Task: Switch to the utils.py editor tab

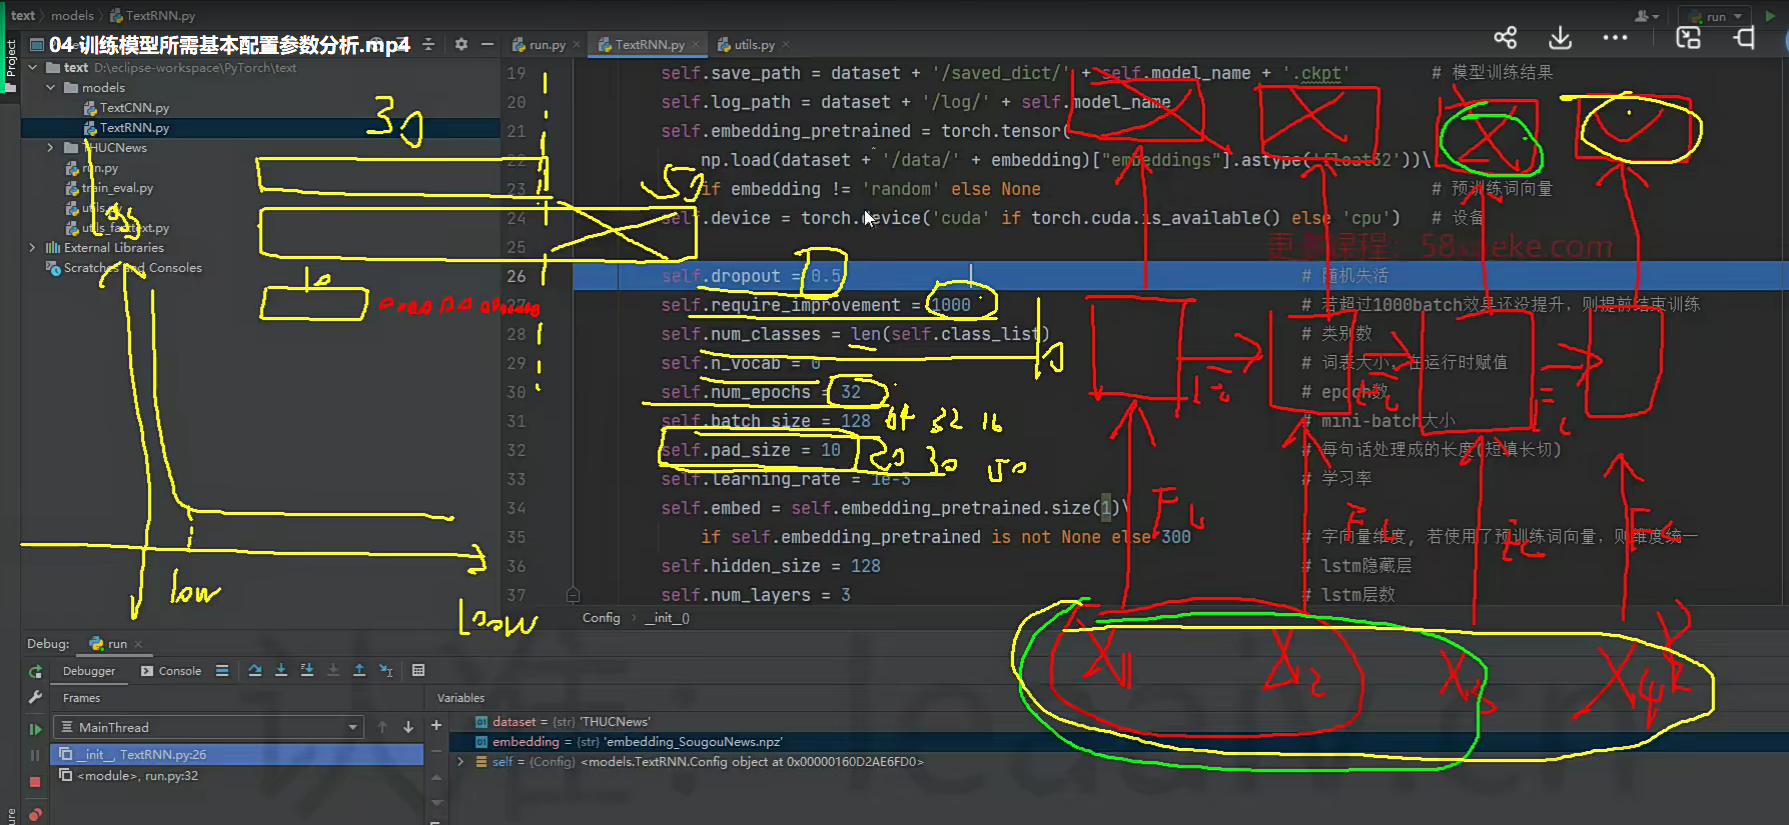Action: (x=753, y=45)
